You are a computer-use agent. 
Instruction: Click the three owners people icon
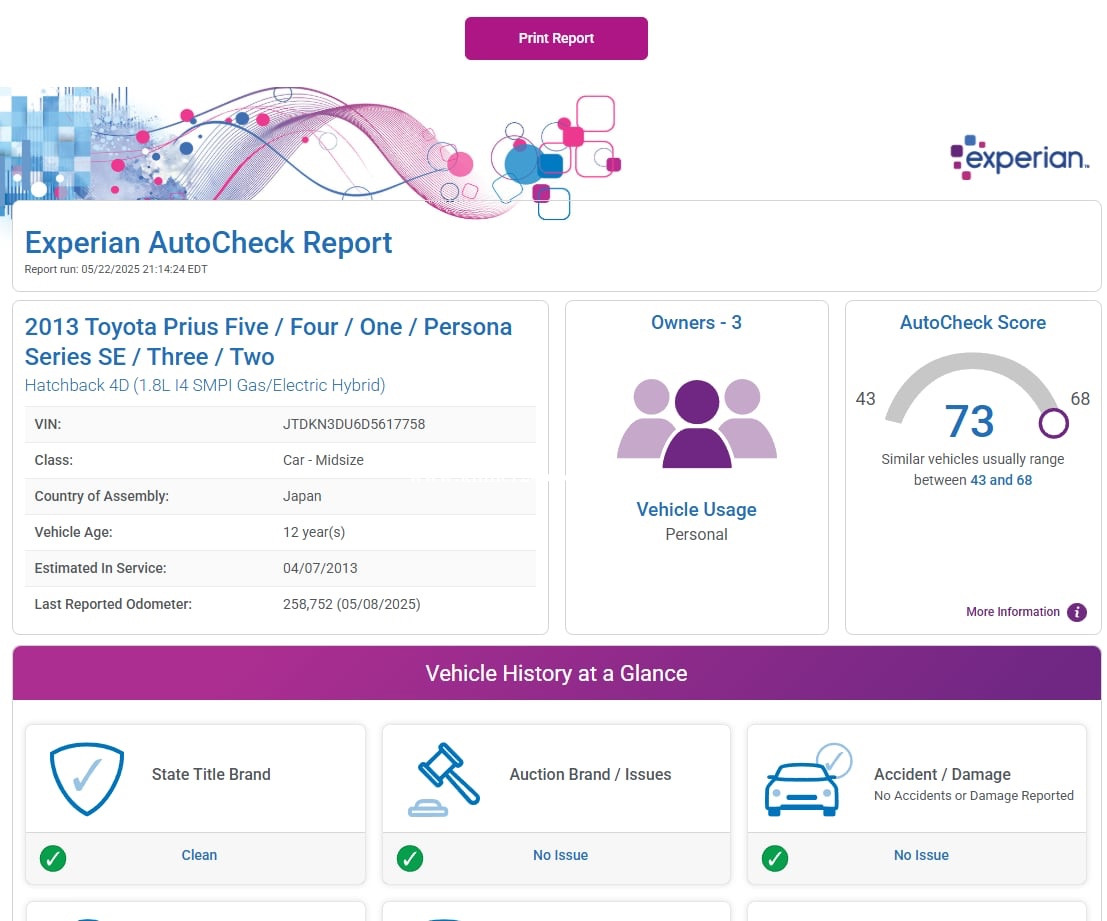[697, 423]
